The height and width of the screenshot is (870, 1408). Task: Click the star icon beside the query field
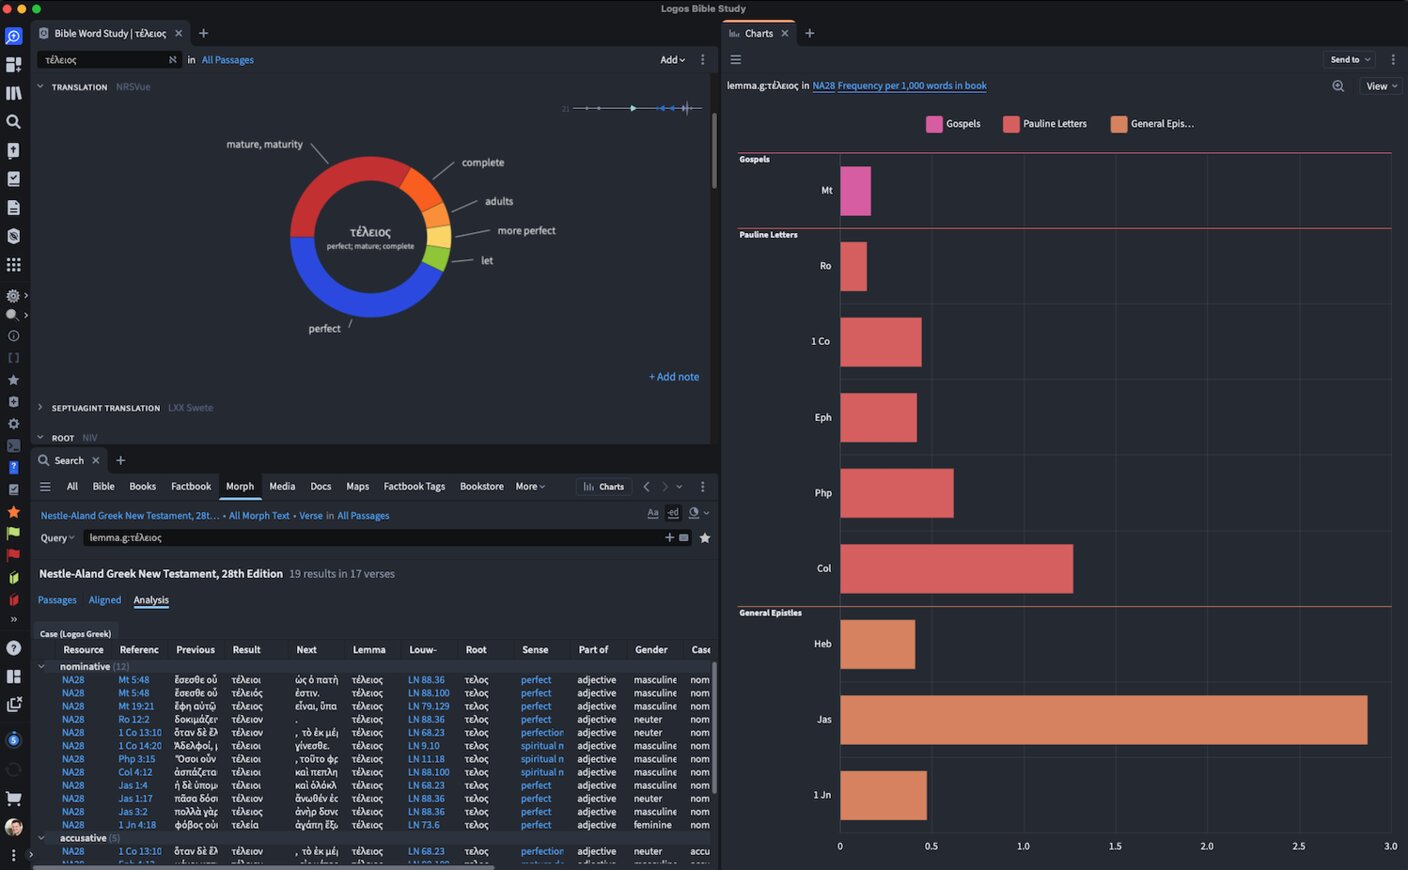pyautogui.click(x=705, y=538)
